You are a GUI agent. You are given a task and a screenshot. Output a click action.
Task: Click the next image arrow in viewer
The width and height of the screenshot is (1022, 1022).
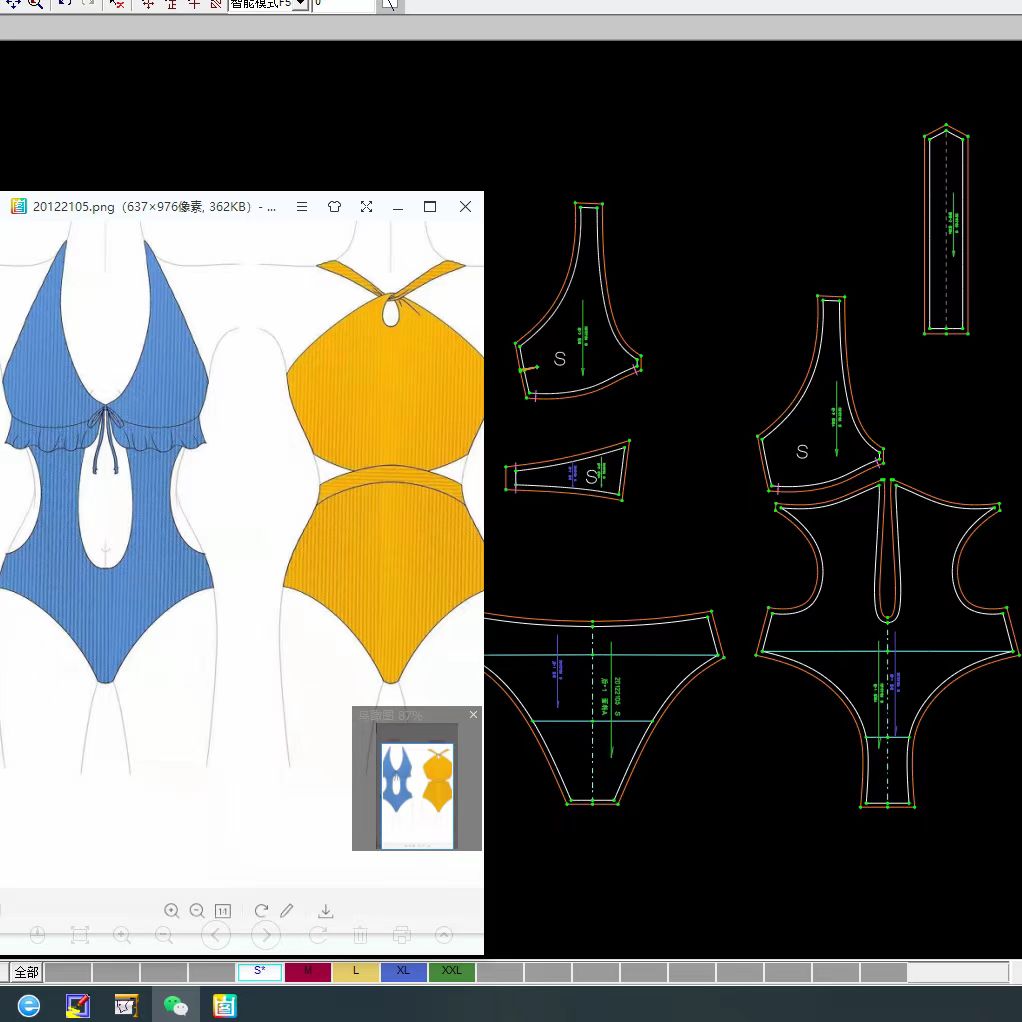tap(265, 935)
